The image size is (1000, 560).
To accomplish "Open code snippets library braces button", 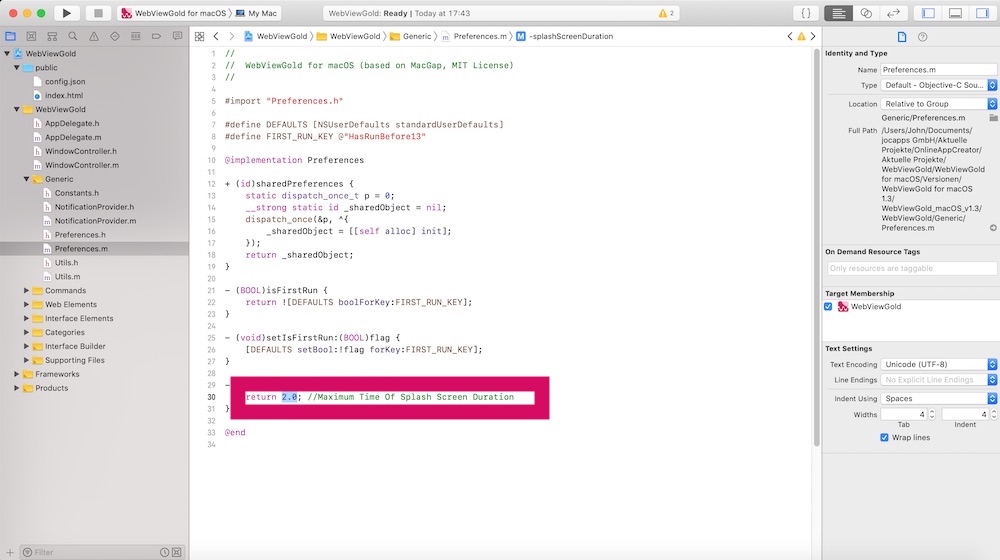I will click(805, 13).
